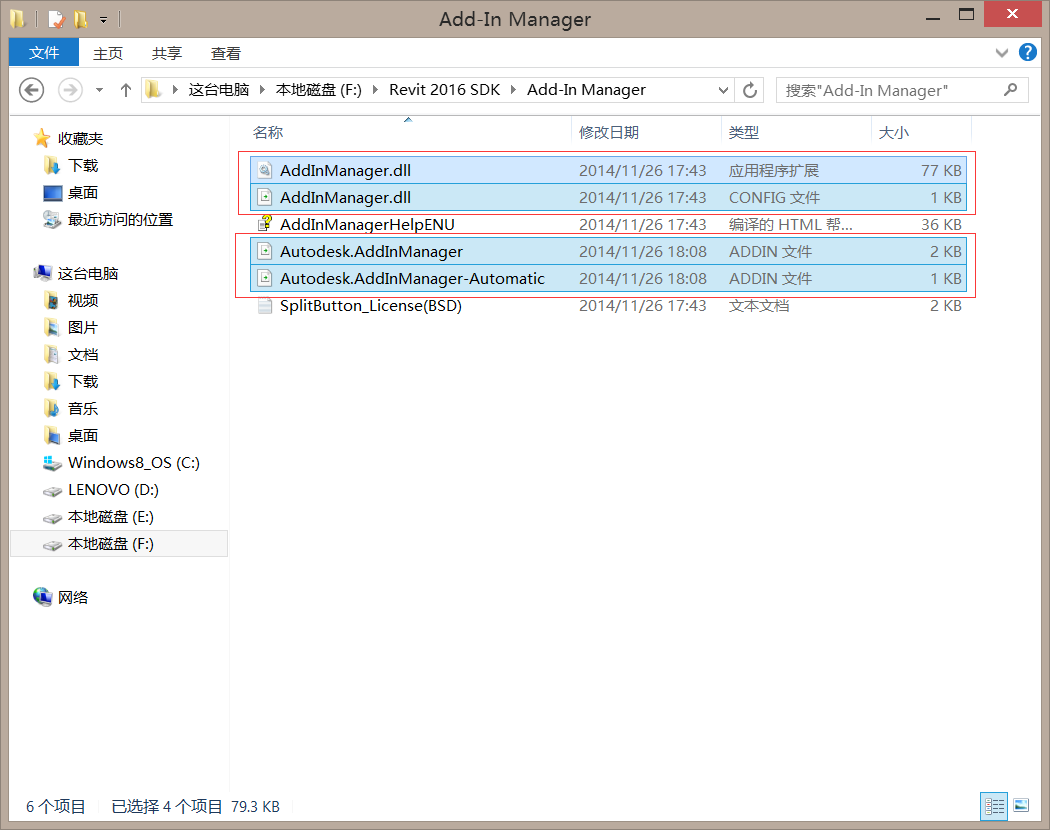Click the quick access New Folder icon
Image resolution: width=1050 pixels, height=830 pixels.
(x=80, y=19)
